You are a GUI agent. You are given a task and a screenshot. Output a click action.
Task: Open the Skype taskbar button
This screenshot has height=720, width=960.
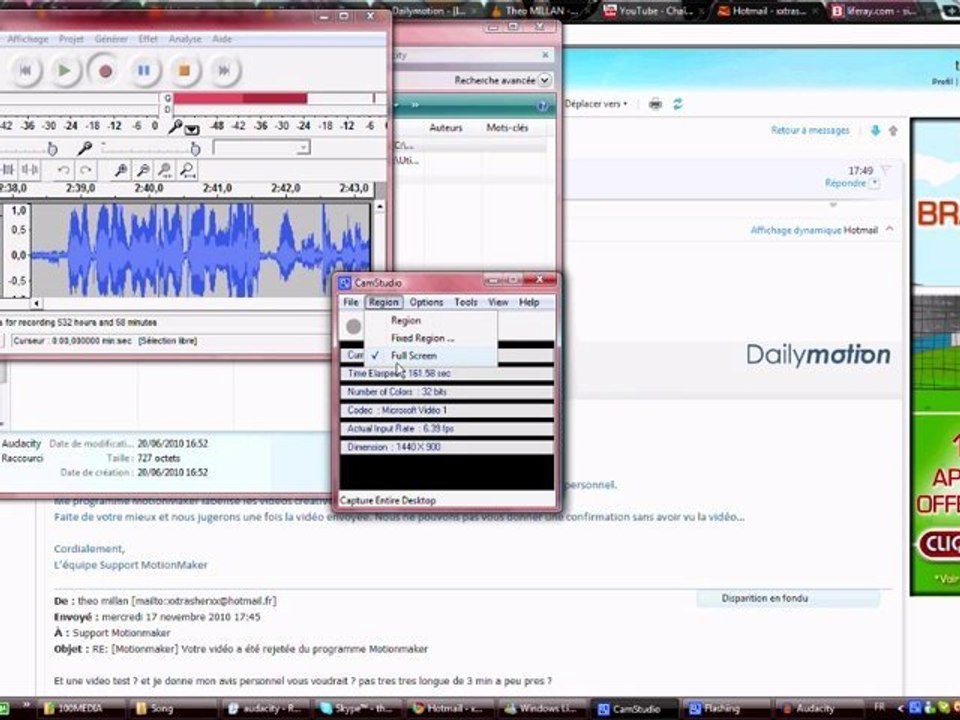tap(359, 708)
